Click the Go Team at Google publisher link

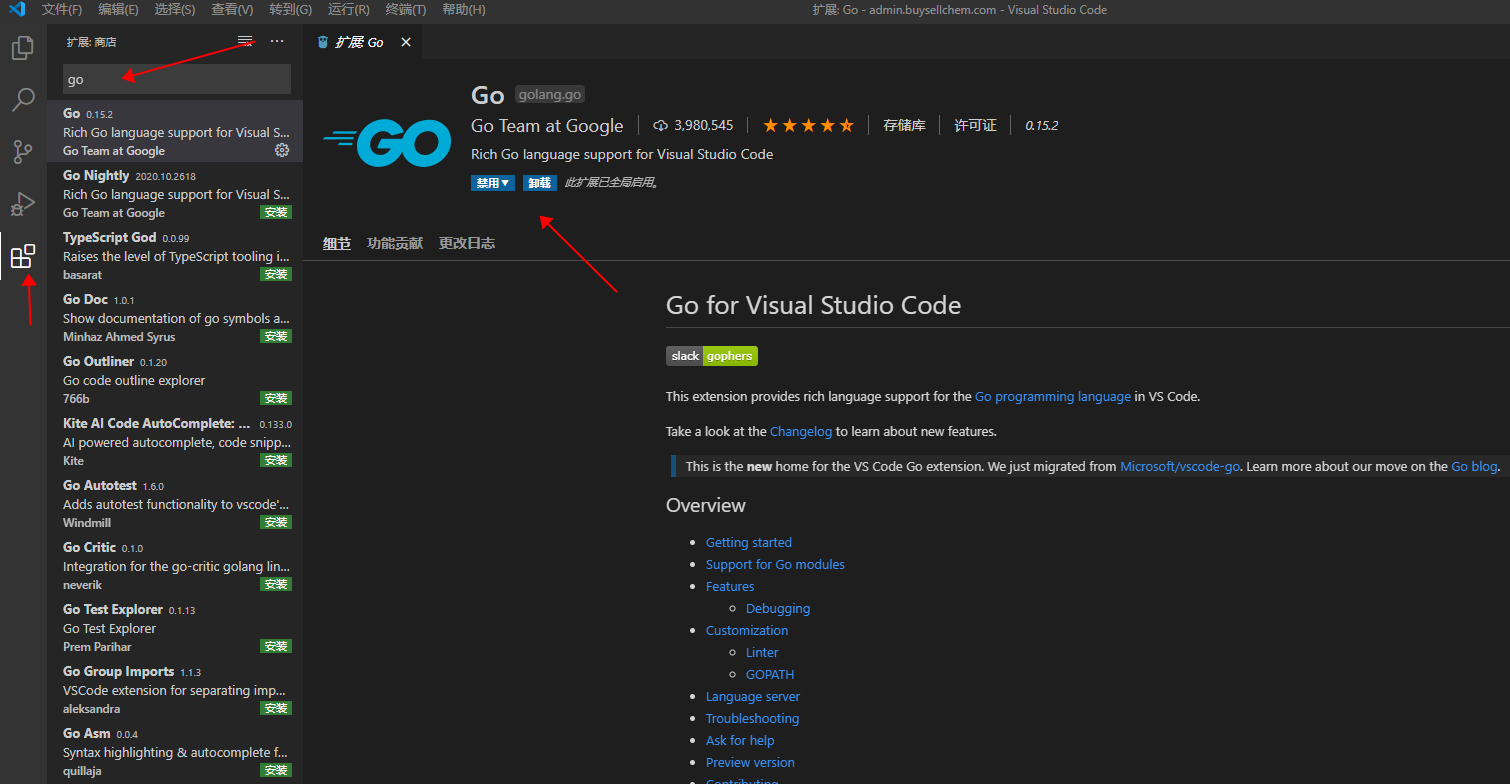547,125
